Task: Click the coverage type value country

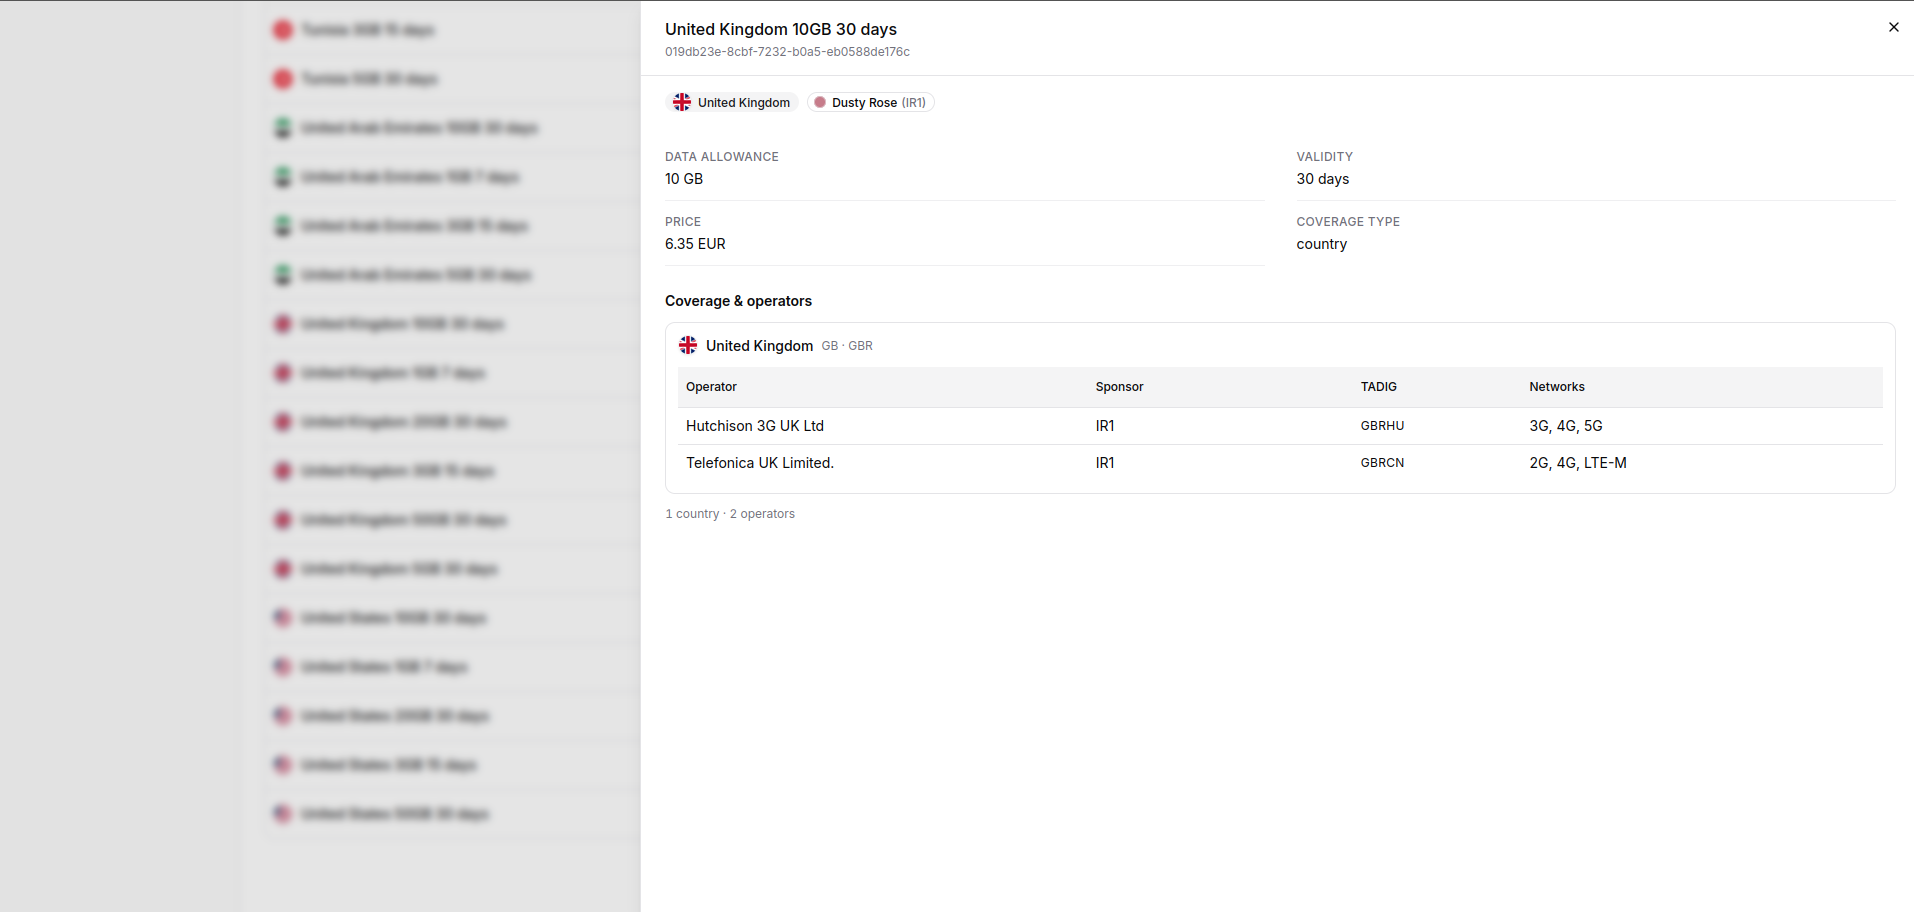Action: [1322, 244]
